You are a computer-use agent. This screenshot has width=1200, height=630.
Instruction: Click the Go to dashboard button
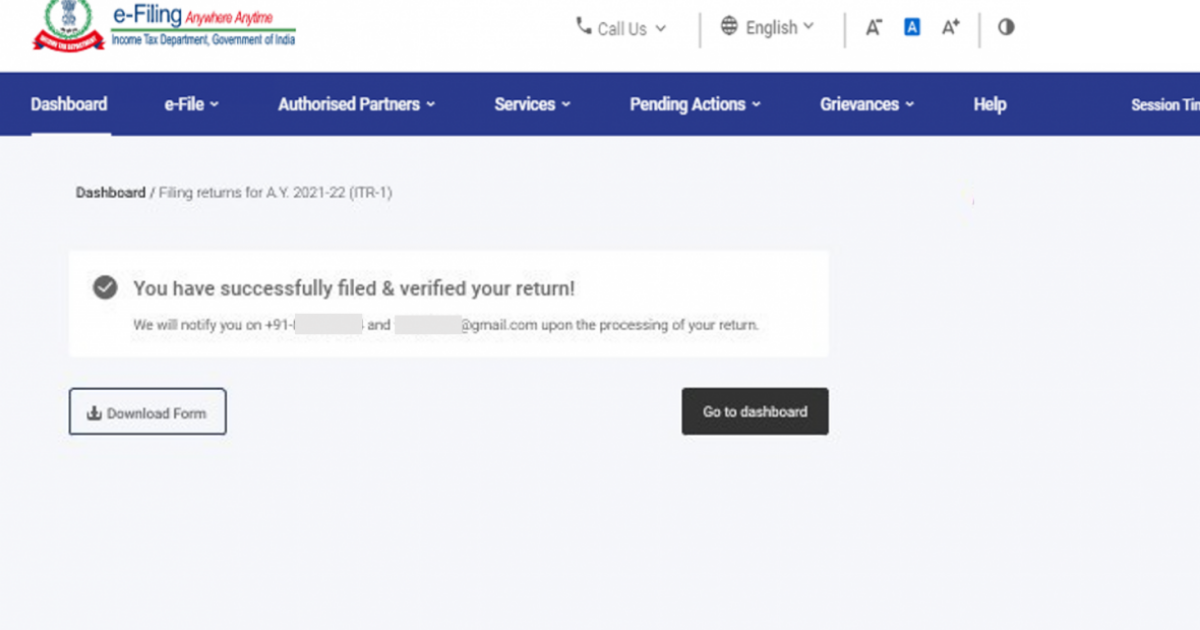[755, 412]
